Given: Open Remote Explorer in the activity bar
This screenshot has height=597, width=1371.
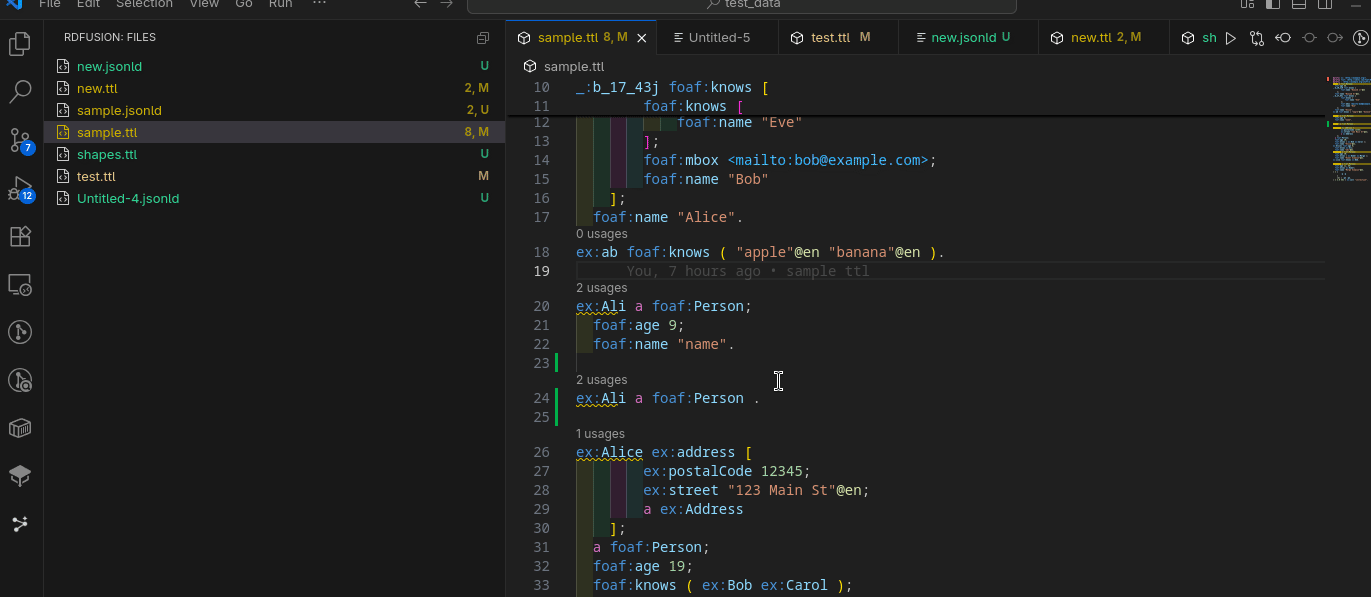Looking at the screenshot, I should point(20,285).
